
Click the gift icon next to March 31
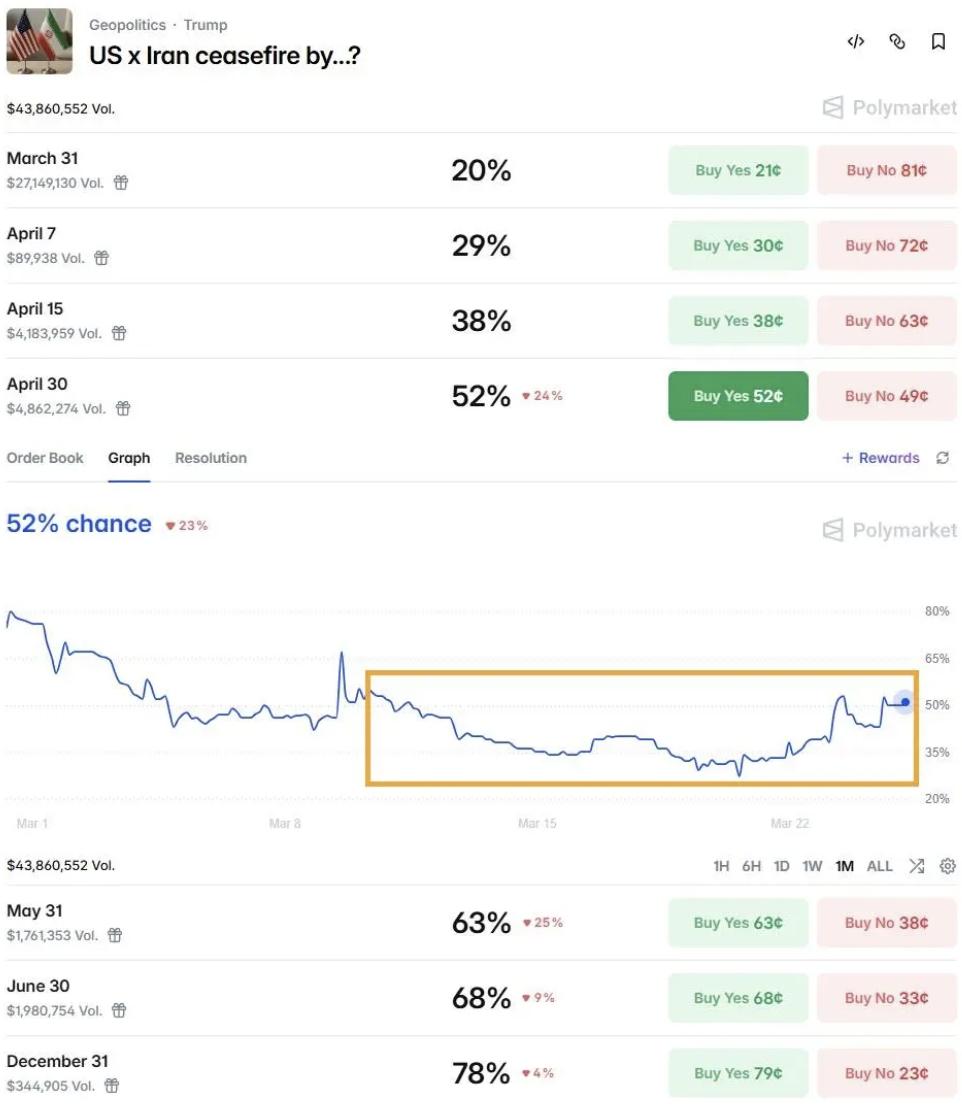pyautogui.click(x=118, y=184)
